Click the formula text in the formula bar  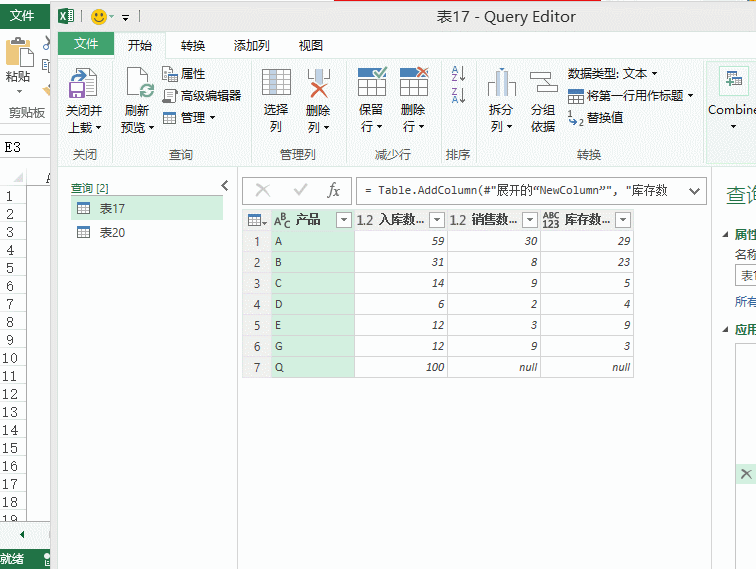tap(516, 190)
